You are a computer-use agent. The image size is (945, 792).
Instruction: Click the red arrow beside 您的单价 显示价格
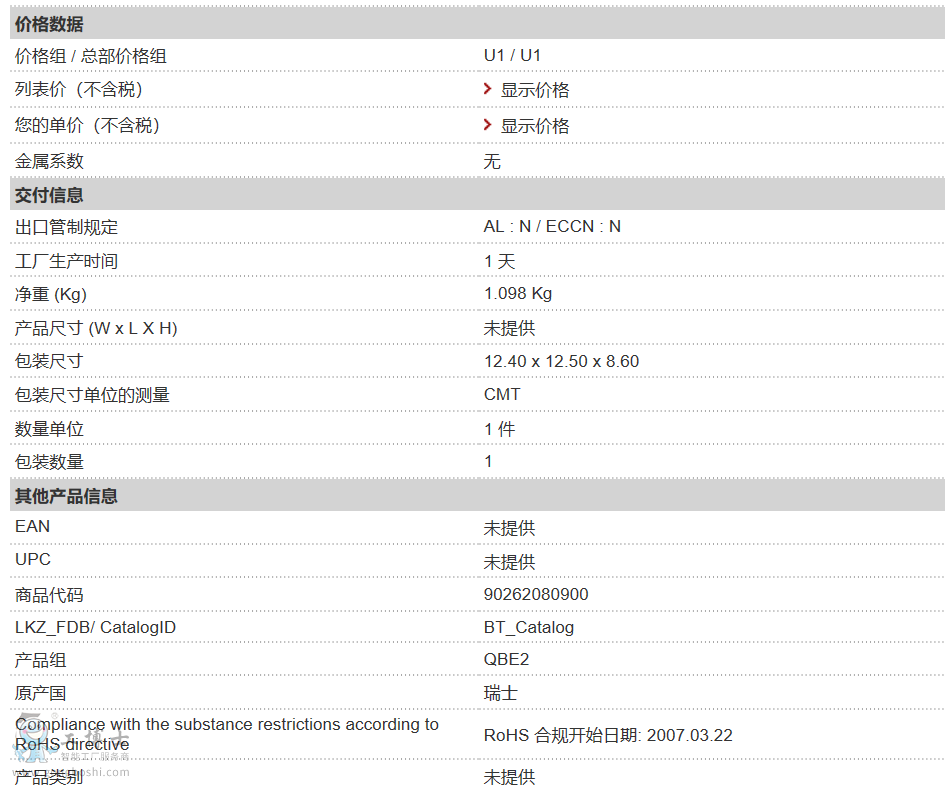(x=487, y=125)
